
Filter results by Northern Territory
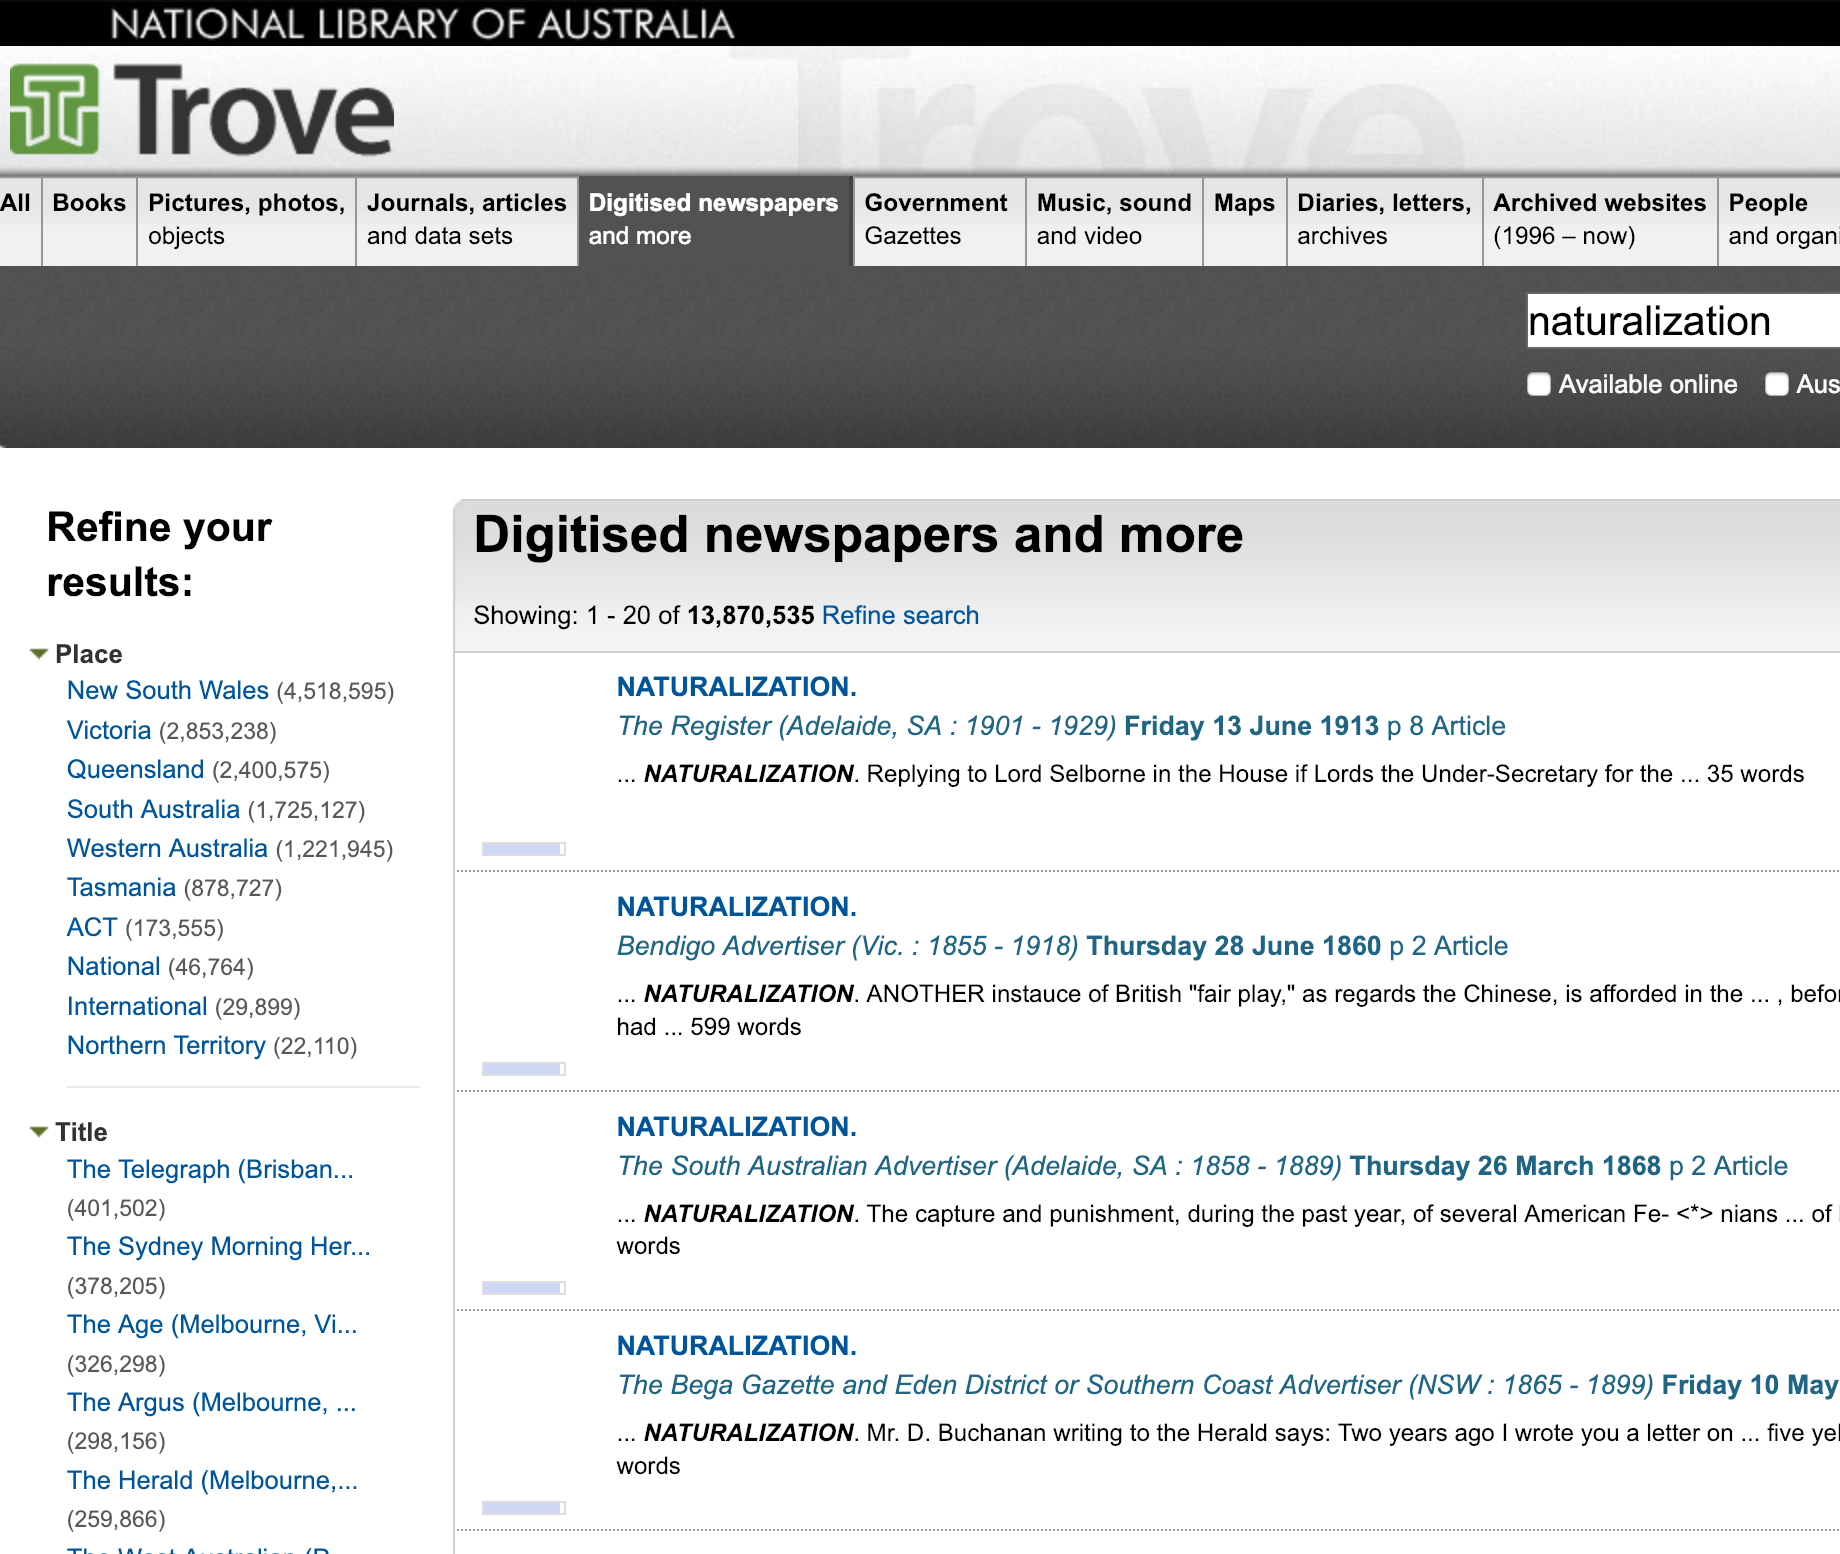coord(166,1045)
